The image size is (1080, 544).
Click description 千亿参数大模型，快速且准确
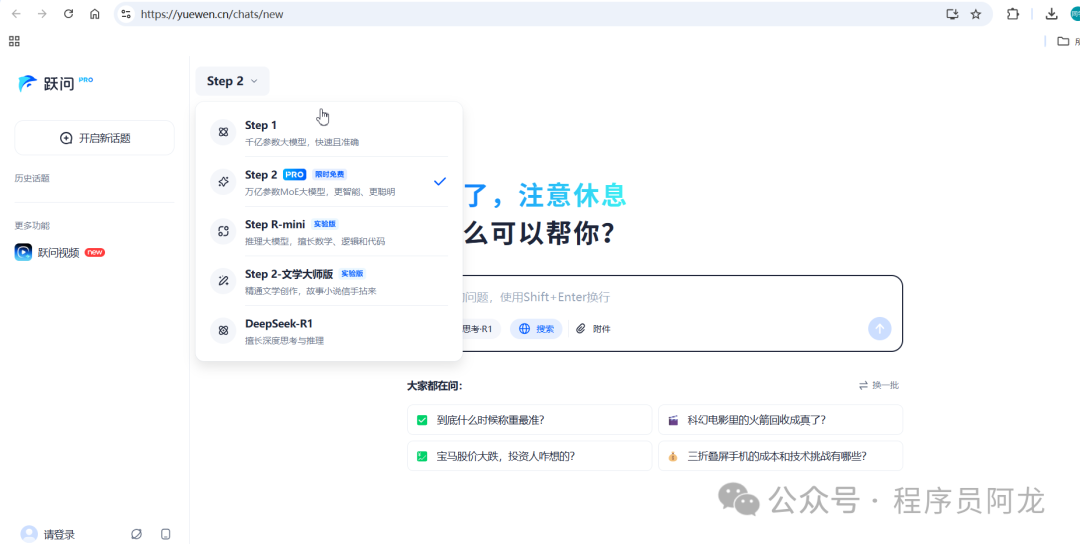click(x=302, y=143)
